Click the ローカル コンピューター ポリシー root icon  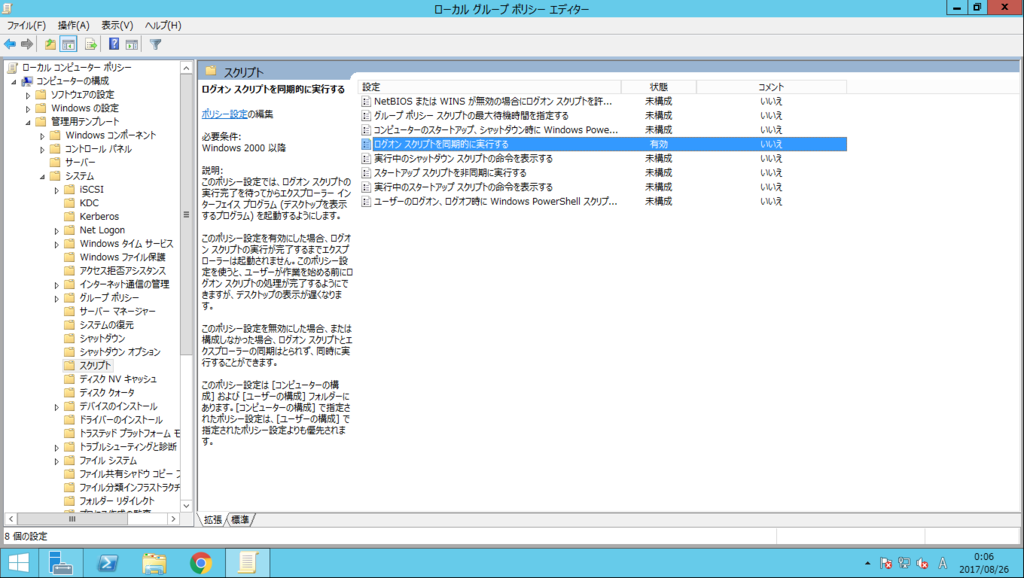[12, 67]
